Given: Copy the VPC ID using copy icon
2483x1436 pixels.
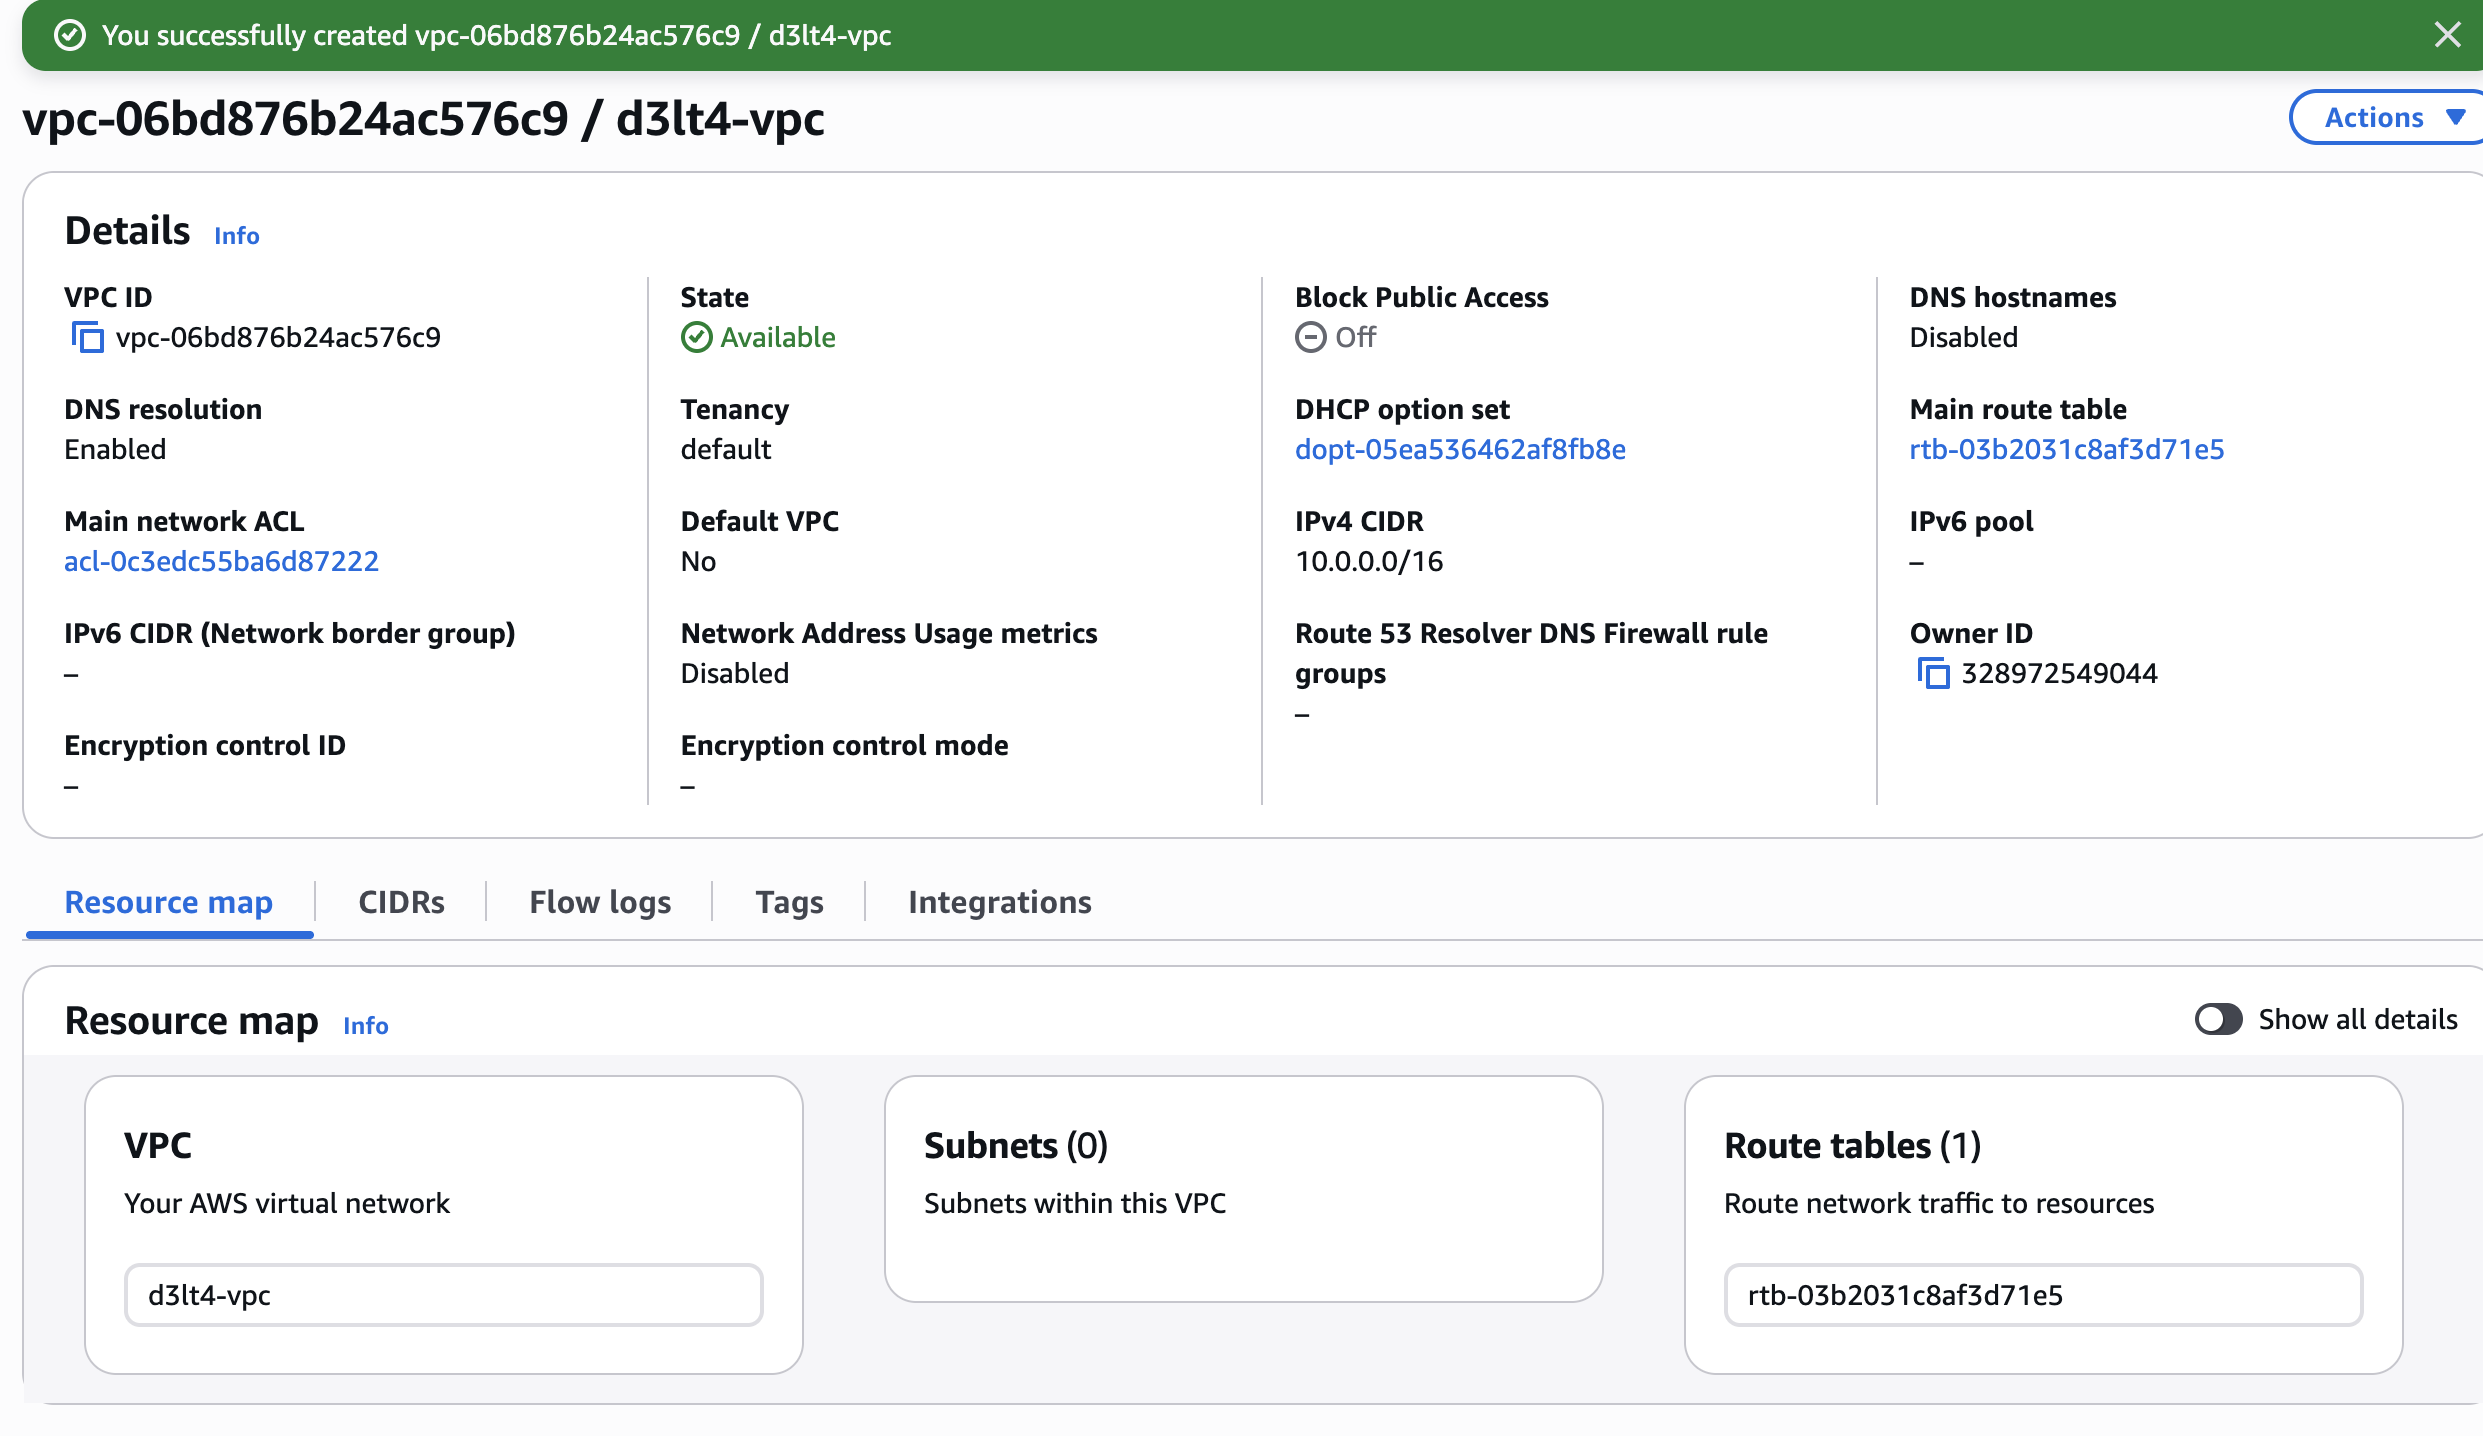Looking at the screenshot, I should 88,338.
